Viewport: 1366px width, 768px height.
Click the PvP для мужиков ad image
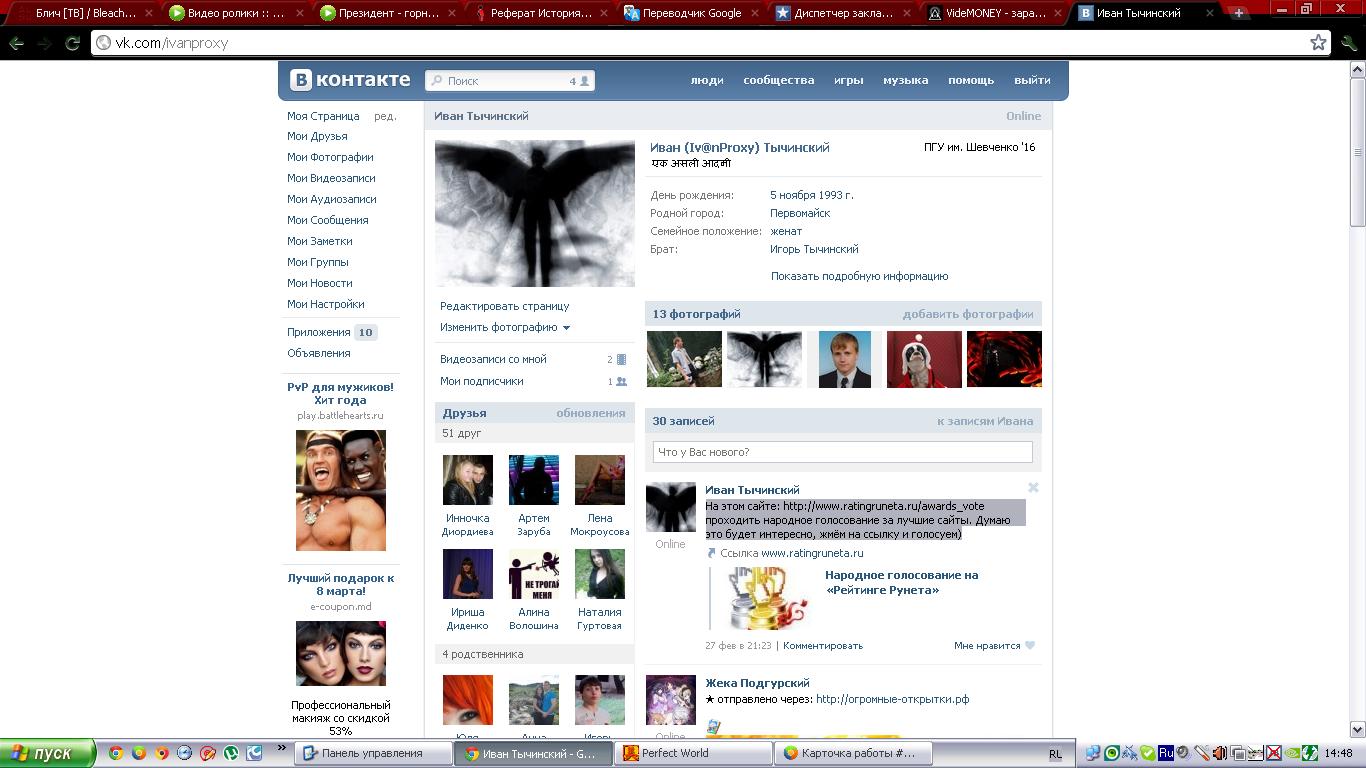click(x=341, y=490)
